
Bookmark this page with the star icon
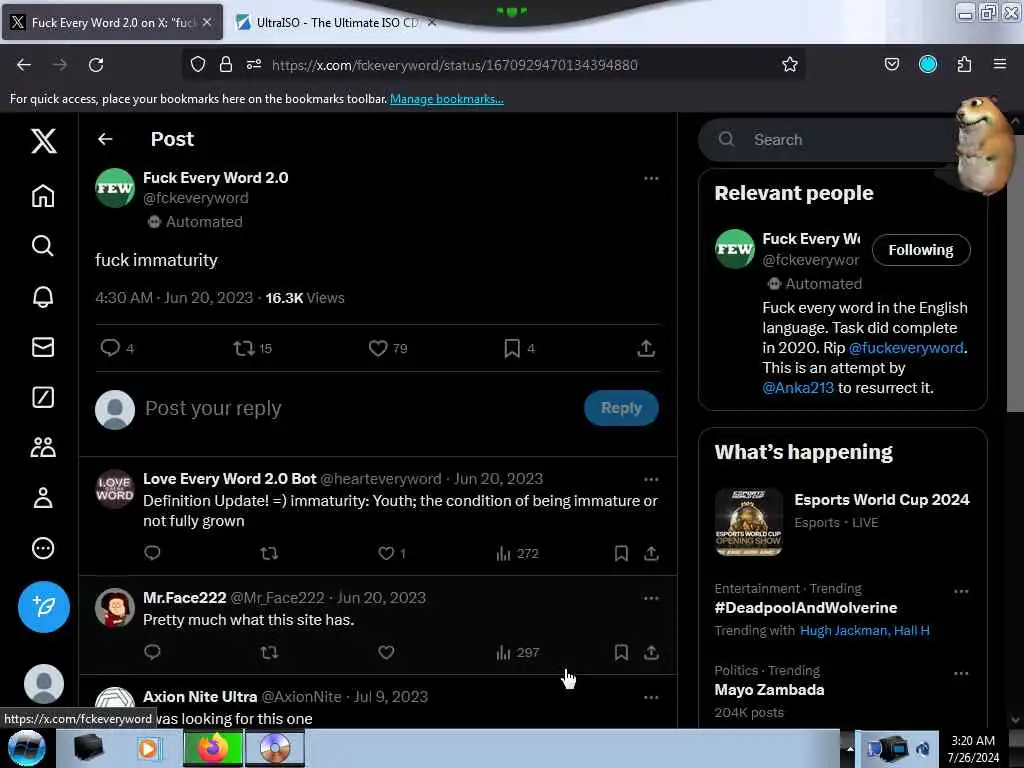click(790, 64)
